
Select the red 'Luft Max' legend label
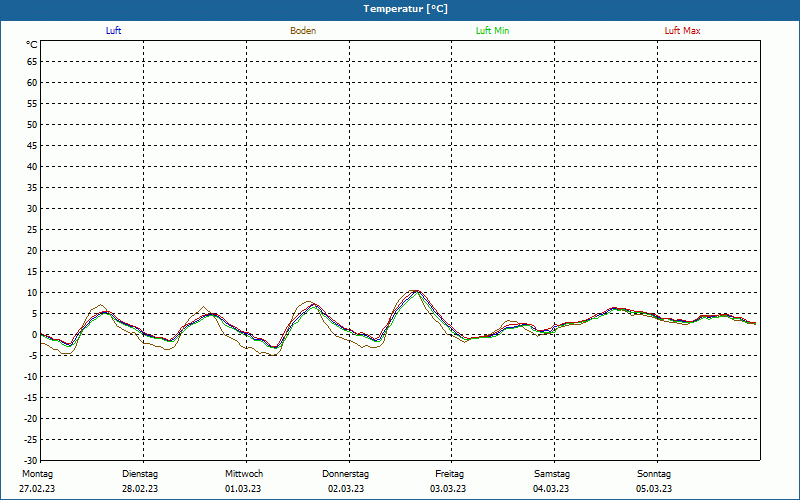(x=682, y=31)
